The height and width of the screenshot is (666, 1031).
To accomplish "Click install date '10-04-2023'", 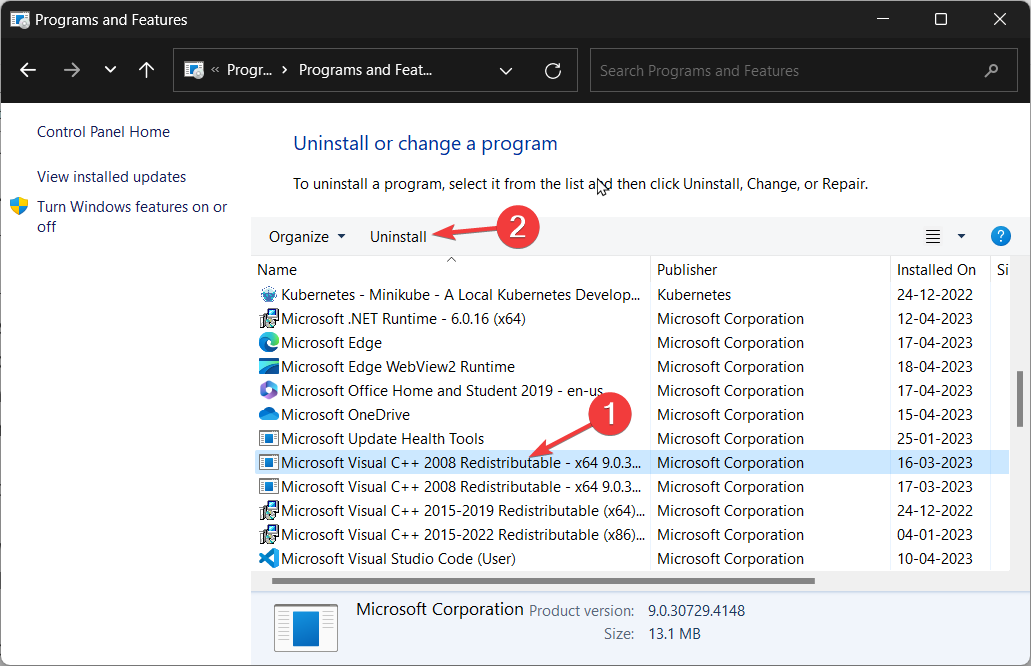I will click(934, 559).
